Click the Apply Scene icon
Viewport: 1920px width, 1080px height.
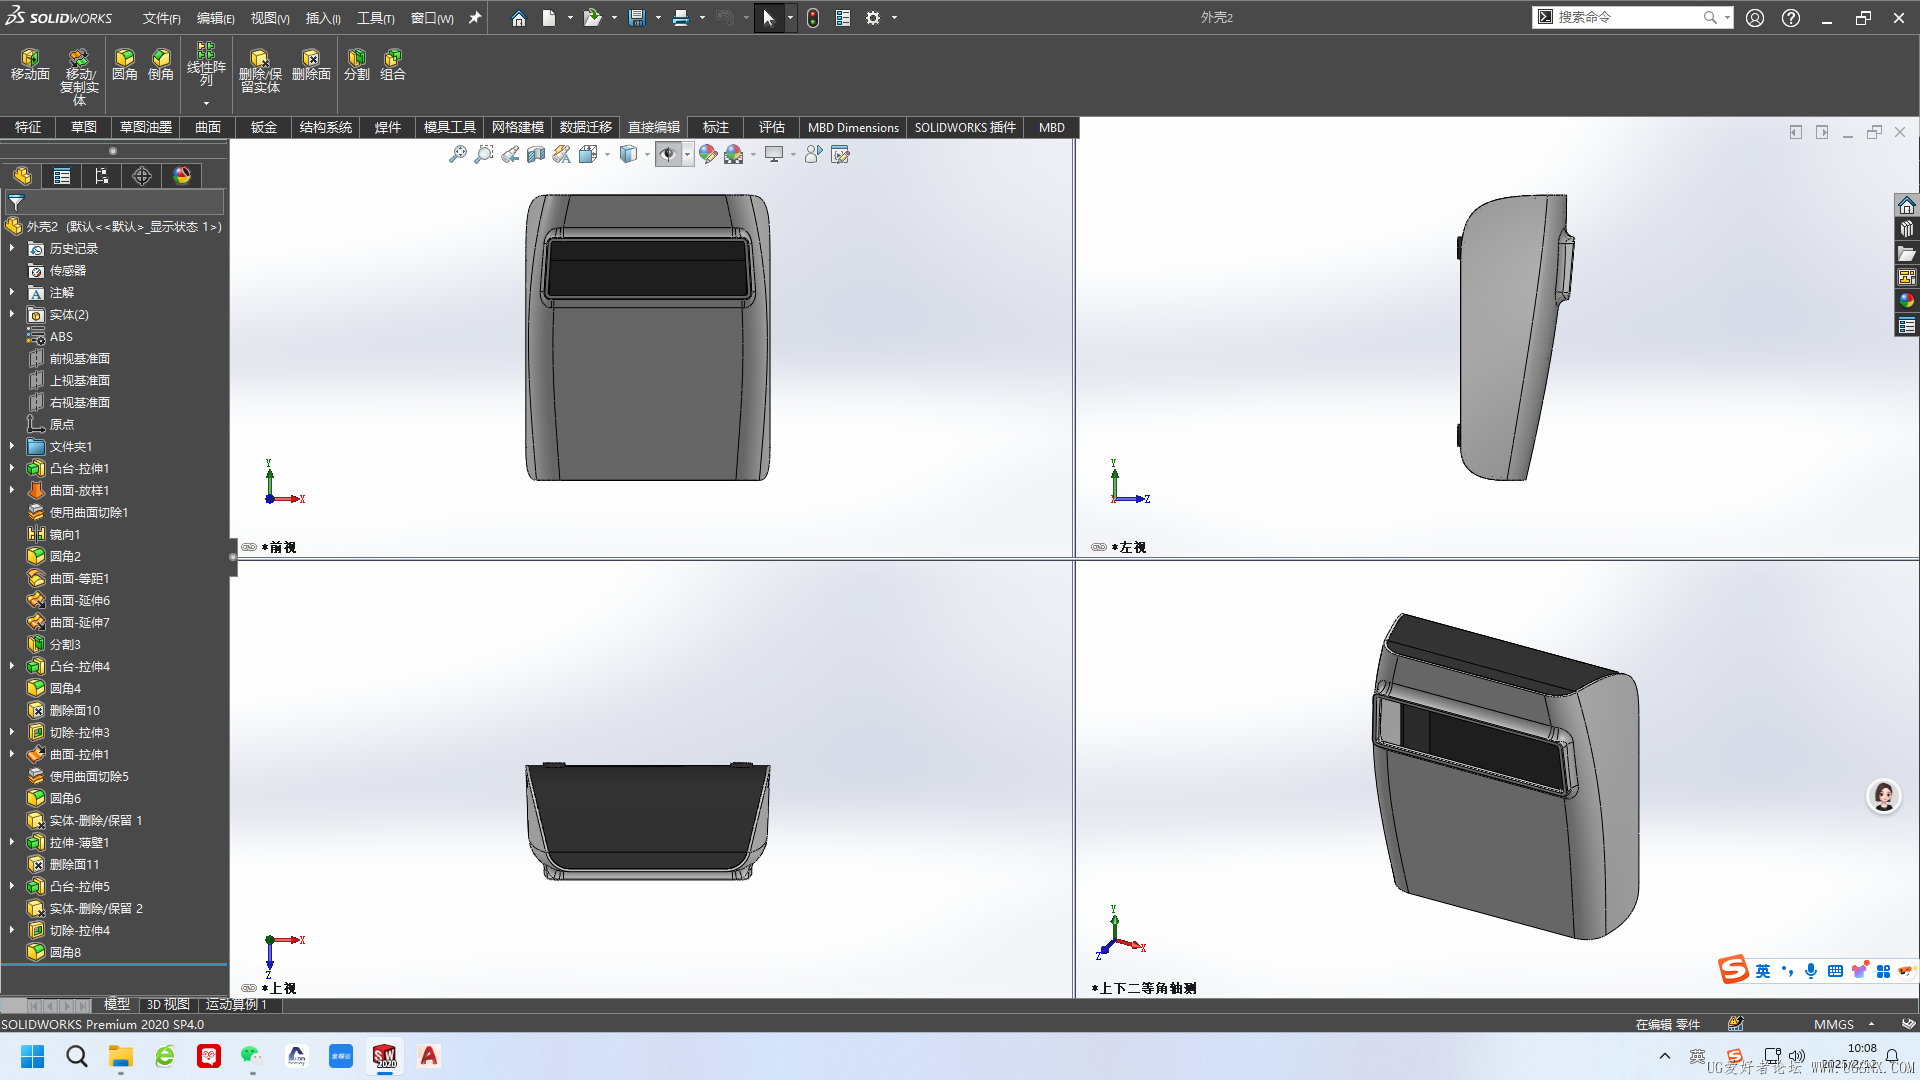point(734,154)
